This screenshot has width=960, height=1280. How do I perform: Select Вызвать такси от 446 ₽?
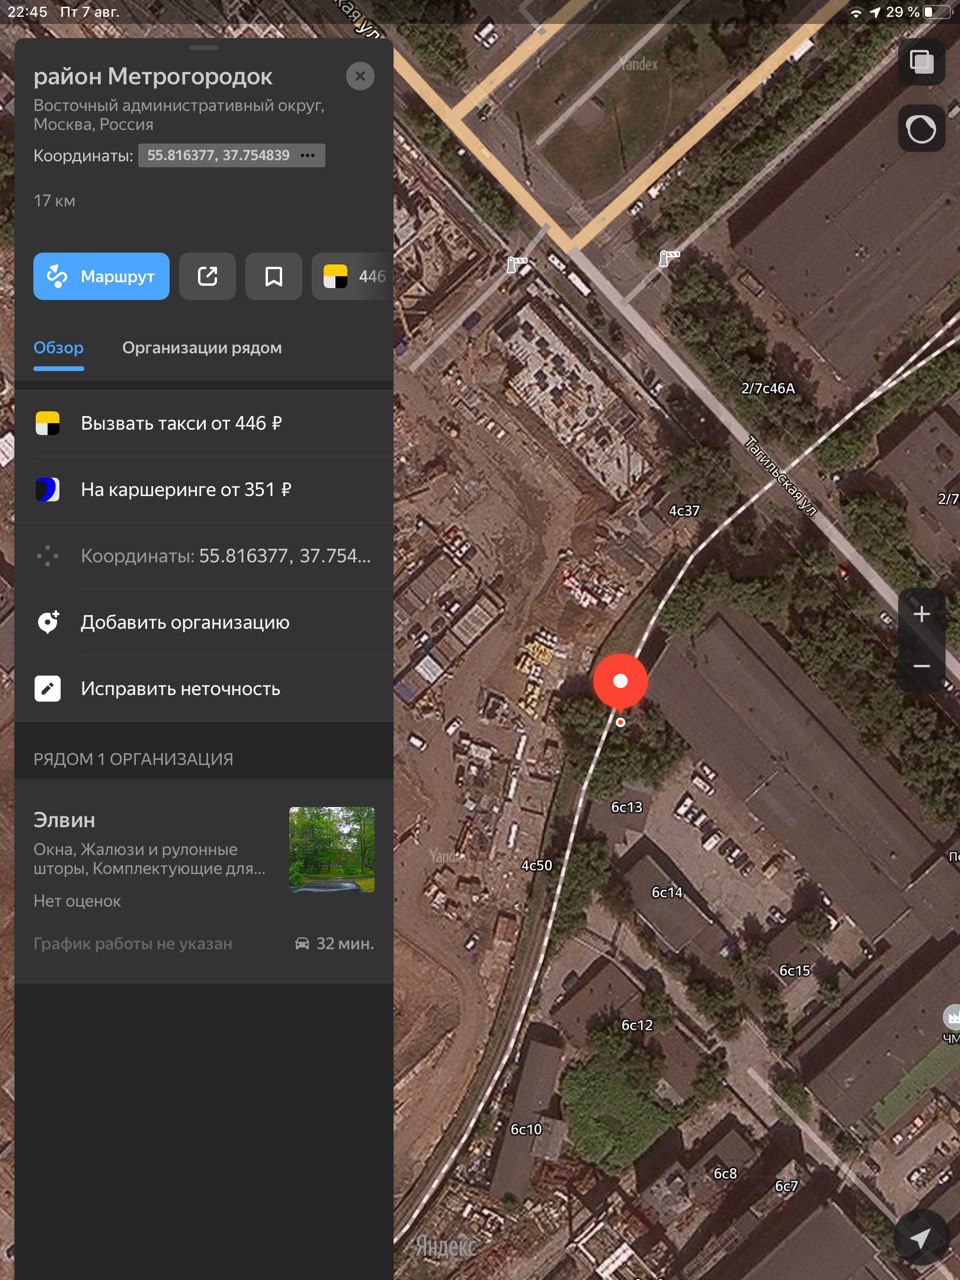[204, 423]
